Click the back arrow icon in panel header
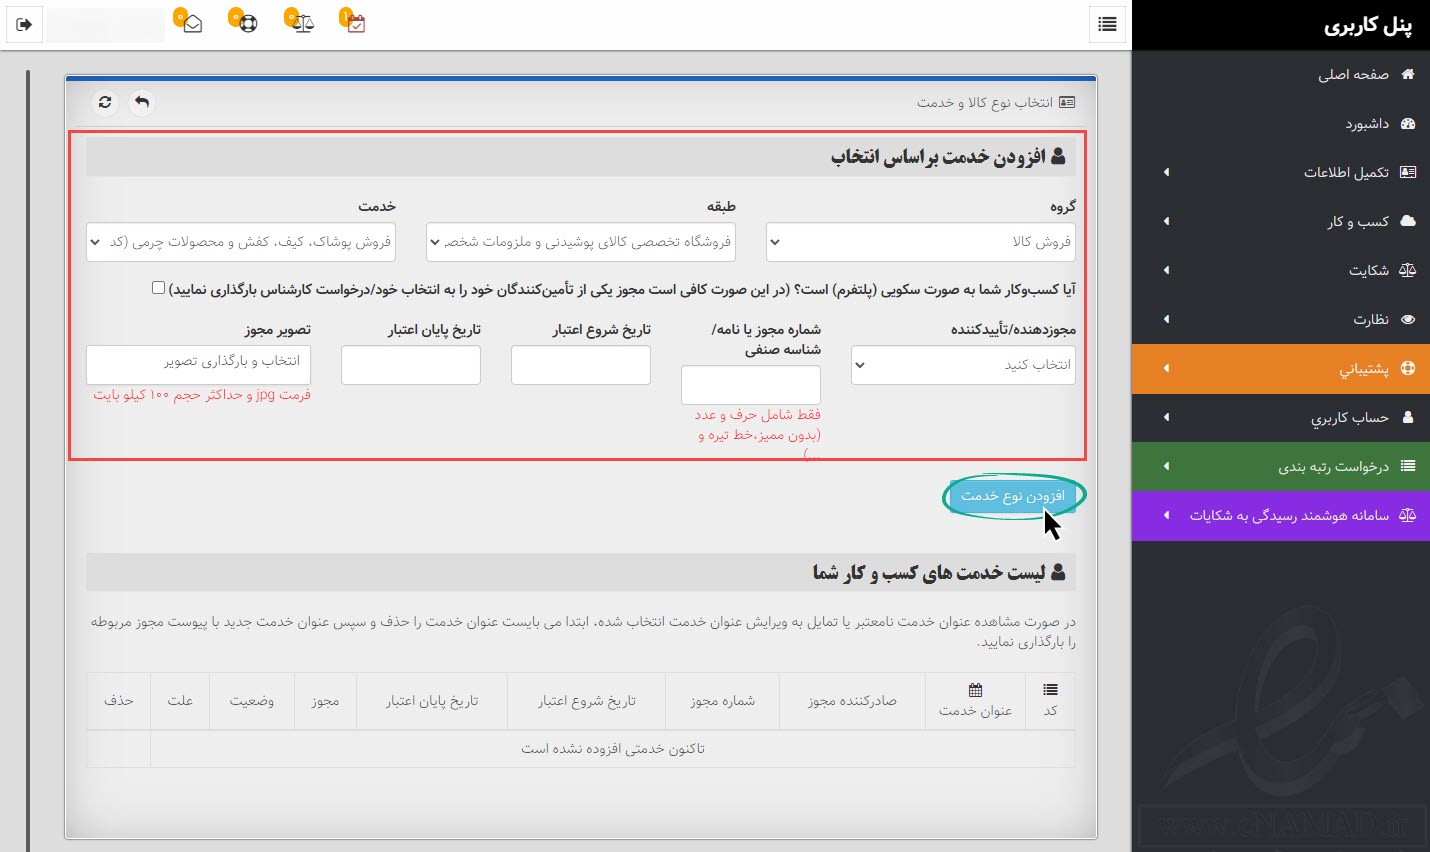 click(x=142, y=102)
